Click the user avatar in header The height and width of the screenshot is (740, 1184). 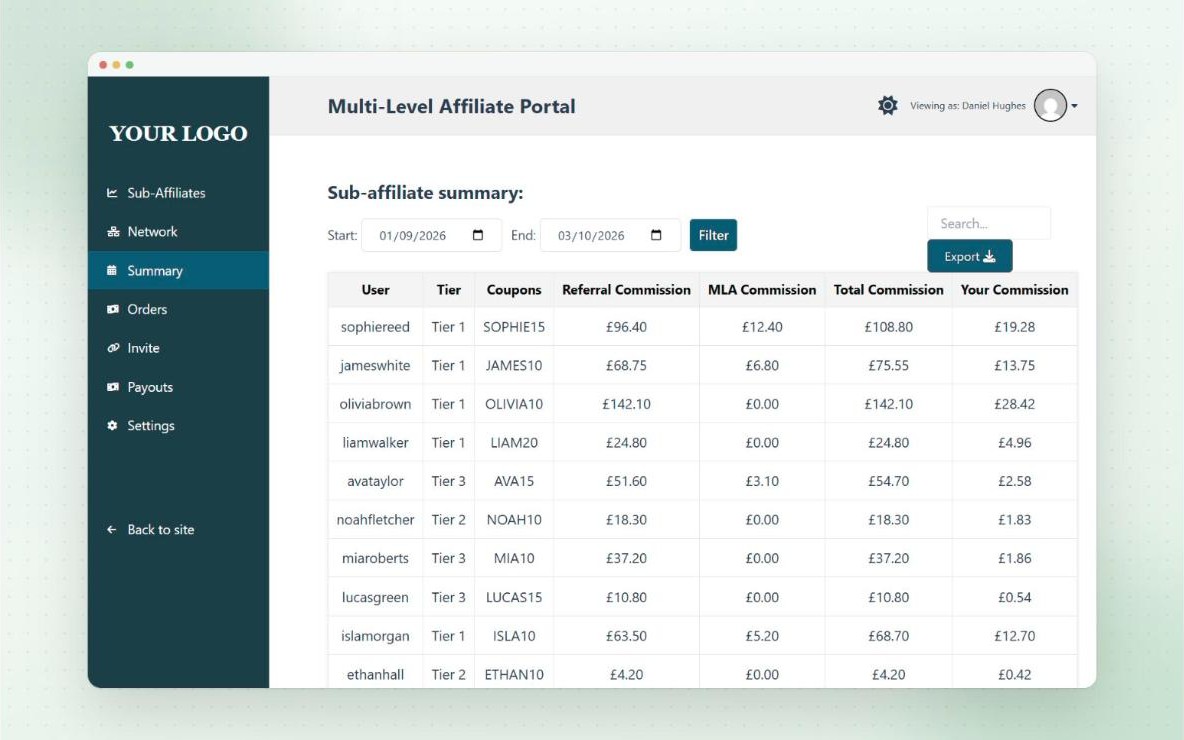click(x=1050, y=105)
